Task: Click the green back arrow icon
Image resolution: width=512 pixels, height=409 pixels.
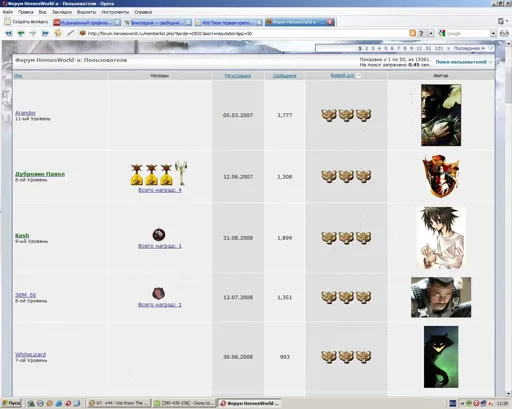Action: (x=21, y=33)
